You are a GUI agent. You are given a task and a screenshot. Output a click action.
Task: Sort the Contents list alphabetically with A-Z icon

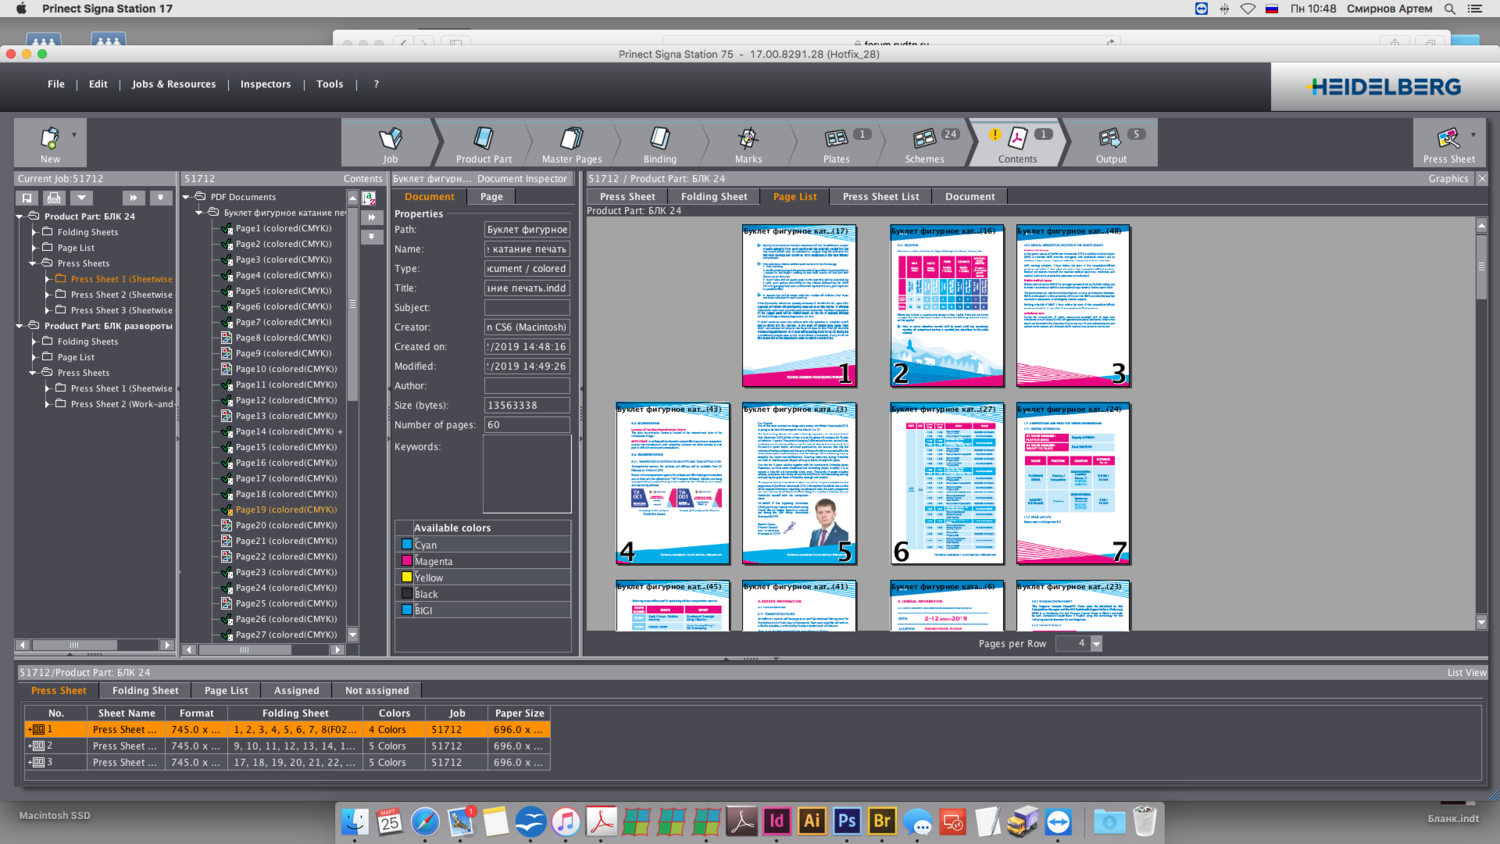click(x=370, y=198)
